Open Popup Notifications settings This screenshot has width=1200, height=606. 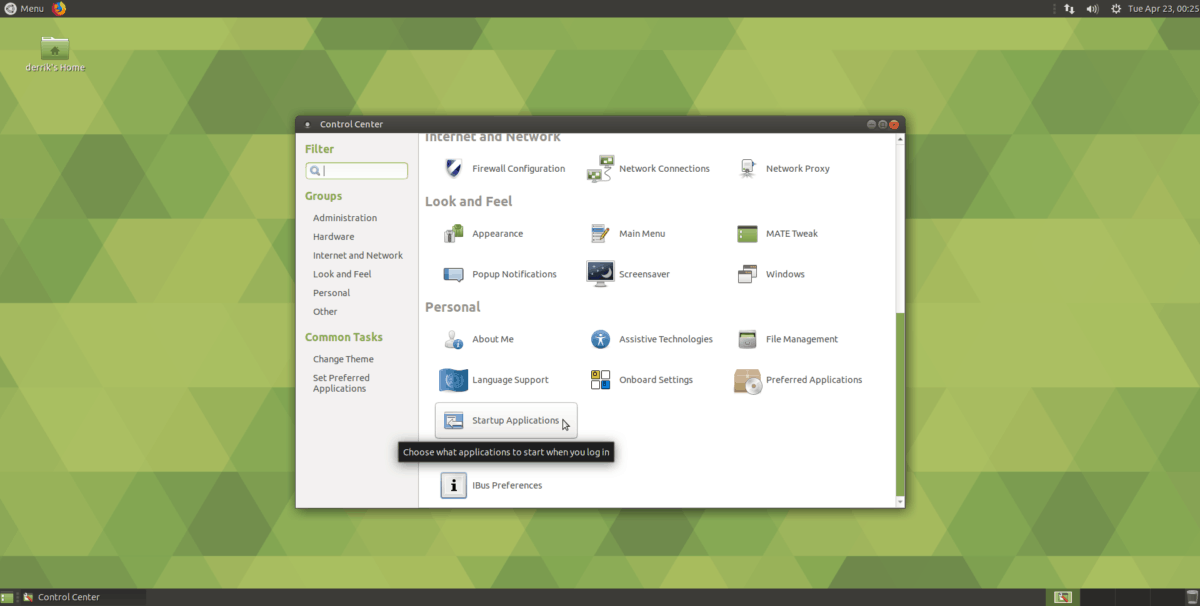click(x=500, y=274)
